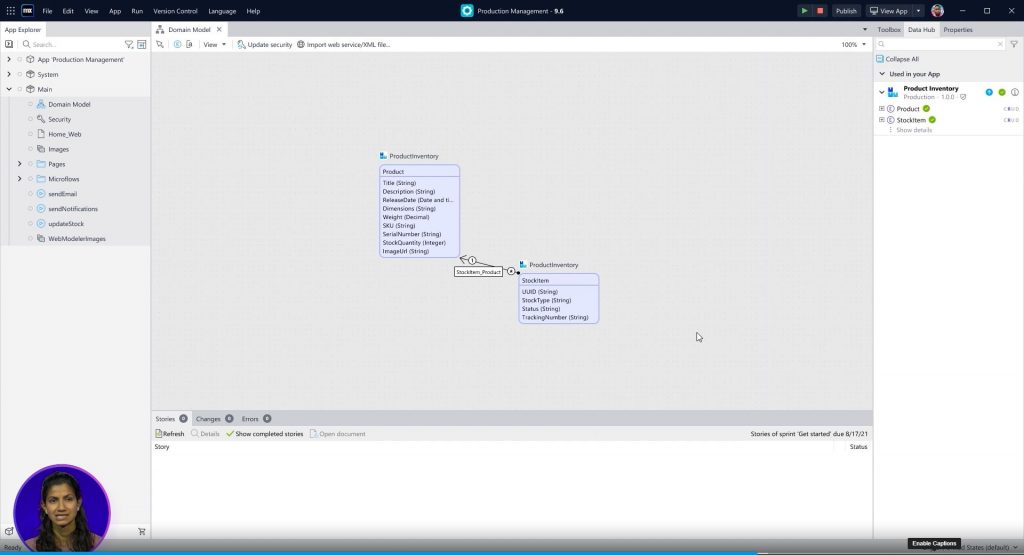Click the Update security toolbar icon
Image resolution: width=1024 pixels, height=555 pixels.
pos(241,44)
